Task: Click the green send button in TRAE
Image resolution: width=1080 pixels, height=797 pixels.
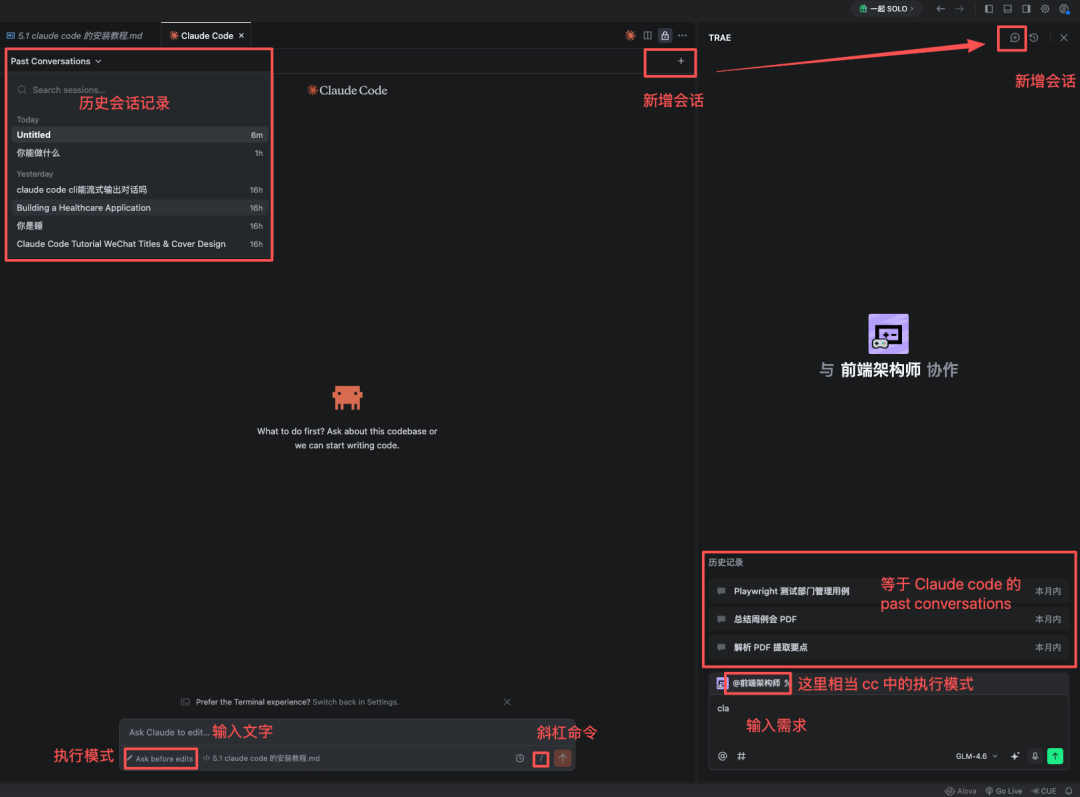Action: click(1055, 756)
